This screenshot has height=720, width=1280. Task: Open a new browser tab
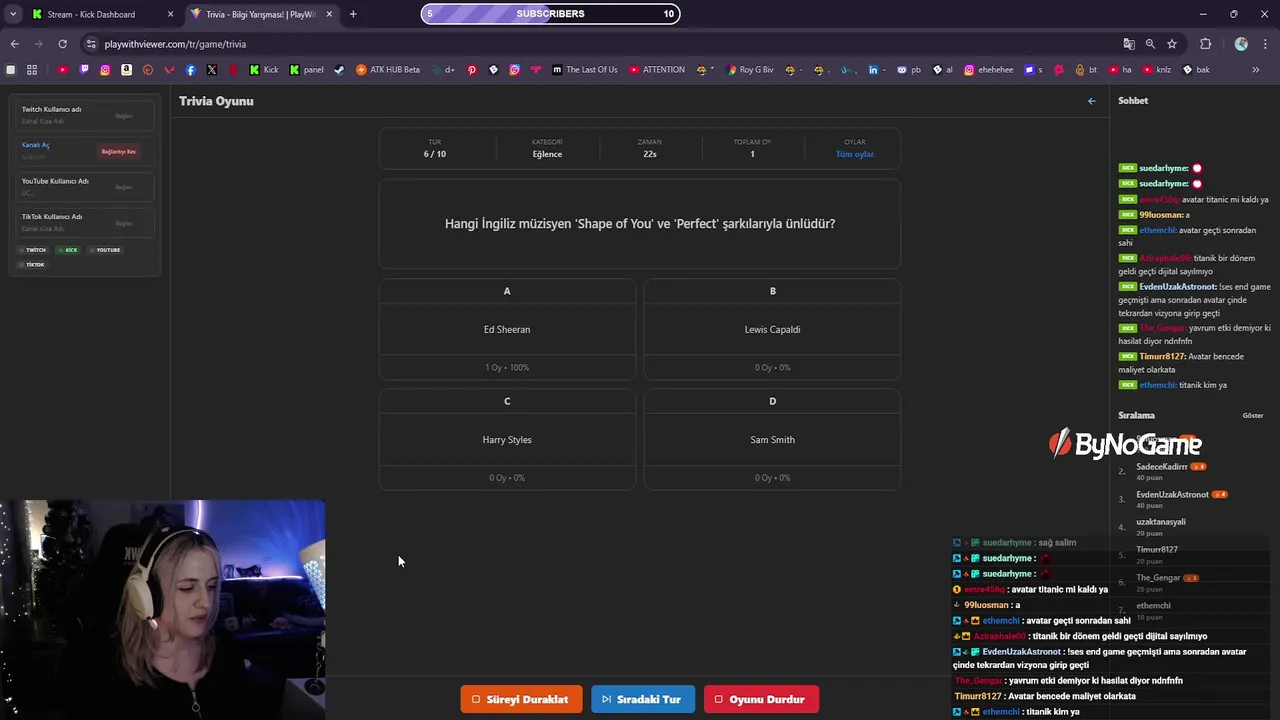(353, 14)
